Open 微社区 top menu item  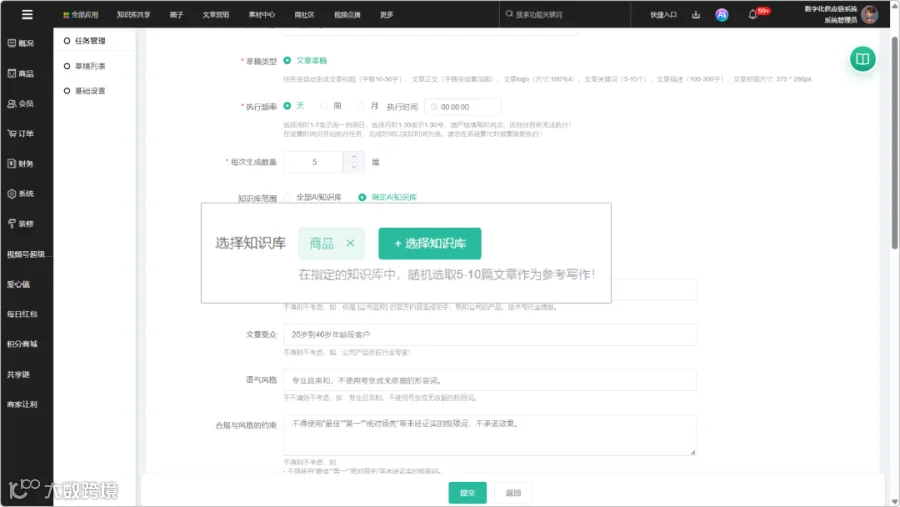pyautogui.click(x=304, y=15)
